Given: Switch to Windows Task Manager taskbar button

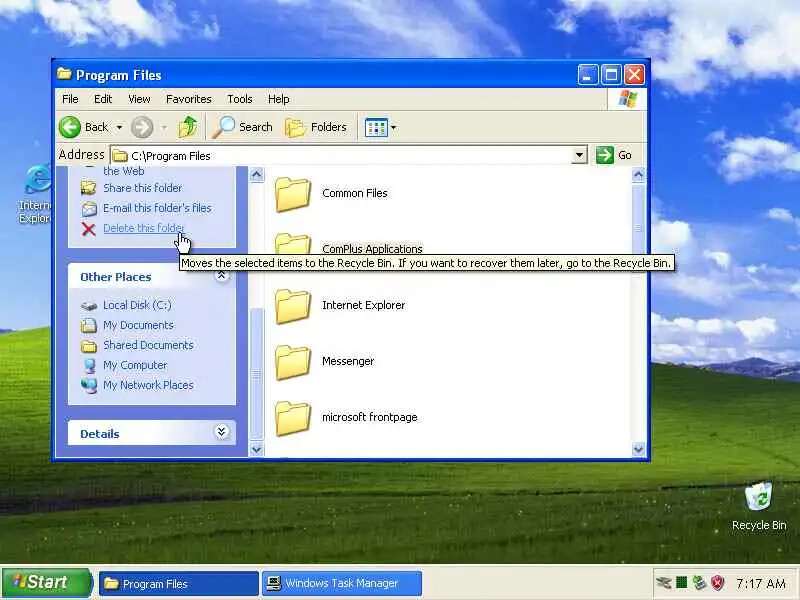Looking at the screenshot, I should (342, 583).
